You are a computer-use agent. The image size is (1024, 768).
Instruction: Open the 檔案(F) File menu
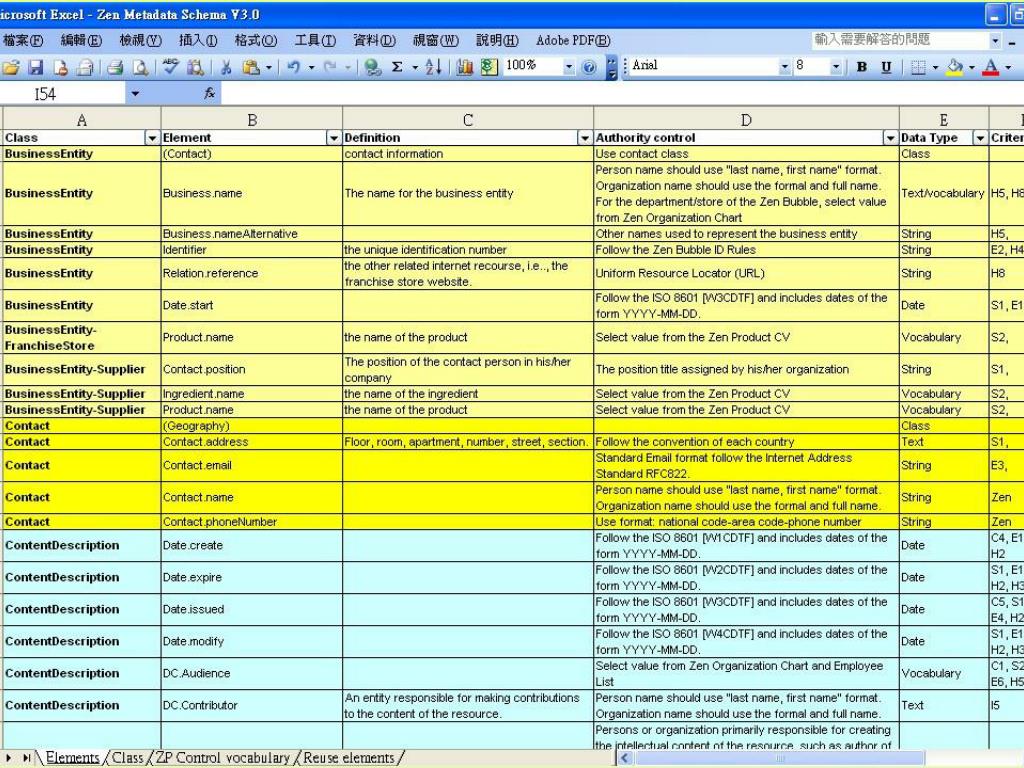23,40
